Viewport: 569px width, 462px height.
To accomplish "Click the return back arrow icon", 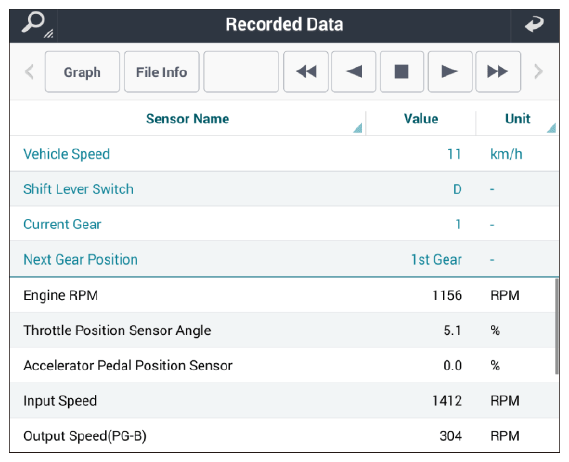I will 535,25.
